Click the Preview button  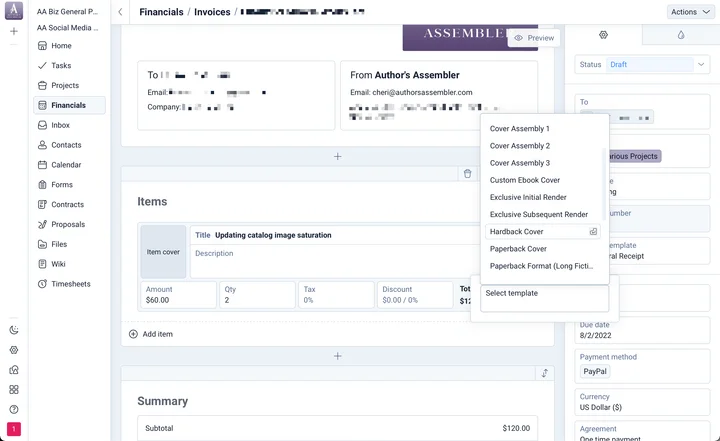pos(534,38)
